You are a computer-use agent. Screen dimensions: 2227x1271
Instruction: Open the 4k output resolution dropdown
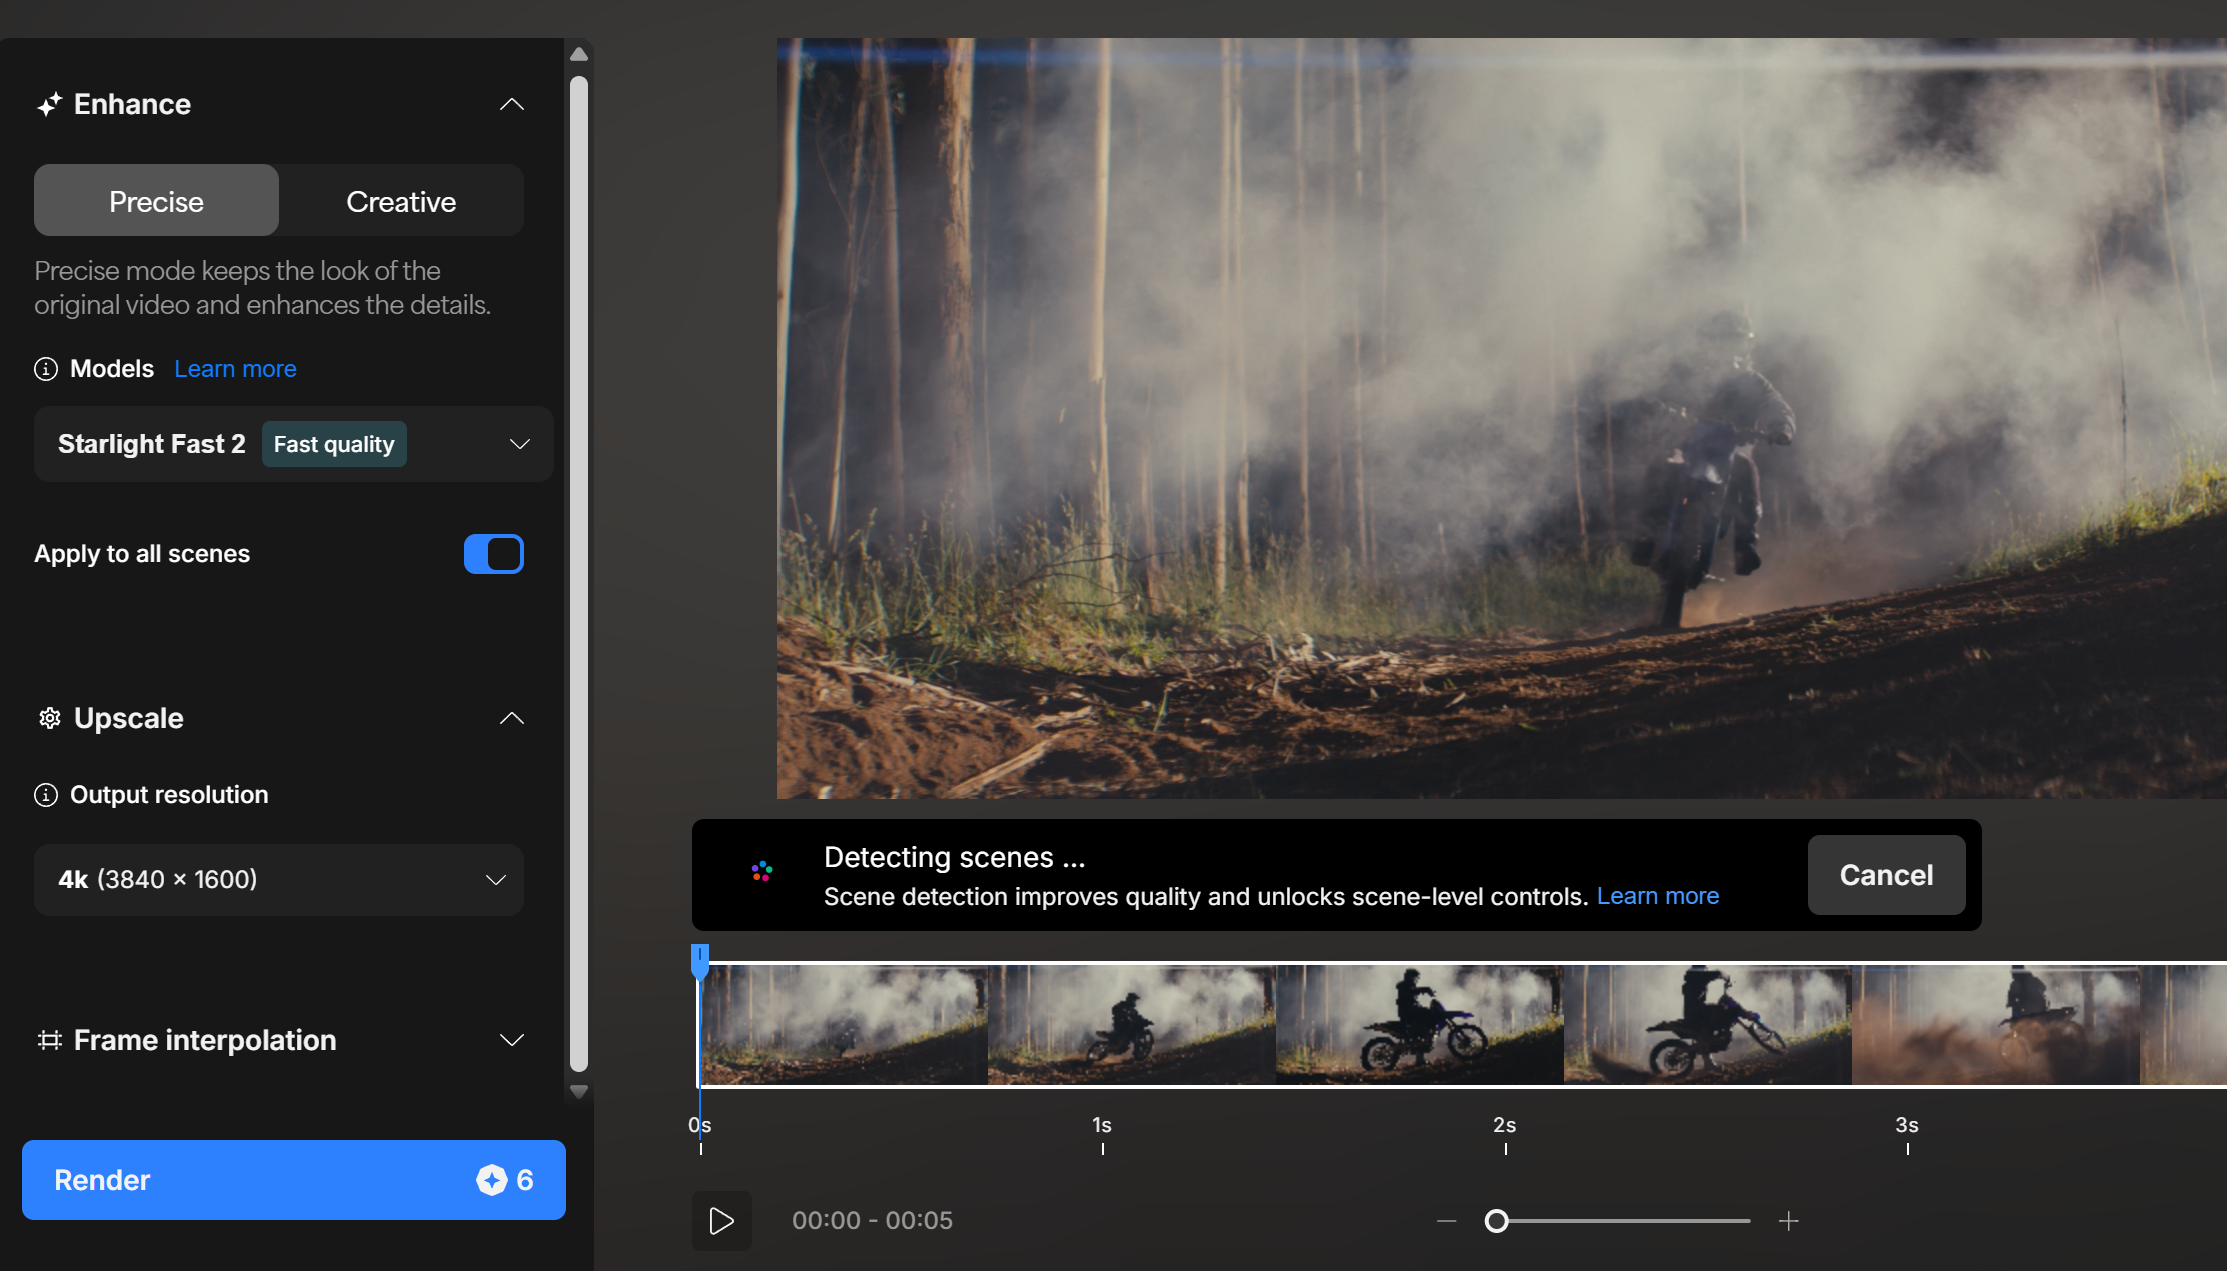pyautogui.click(x=279, y=880)
